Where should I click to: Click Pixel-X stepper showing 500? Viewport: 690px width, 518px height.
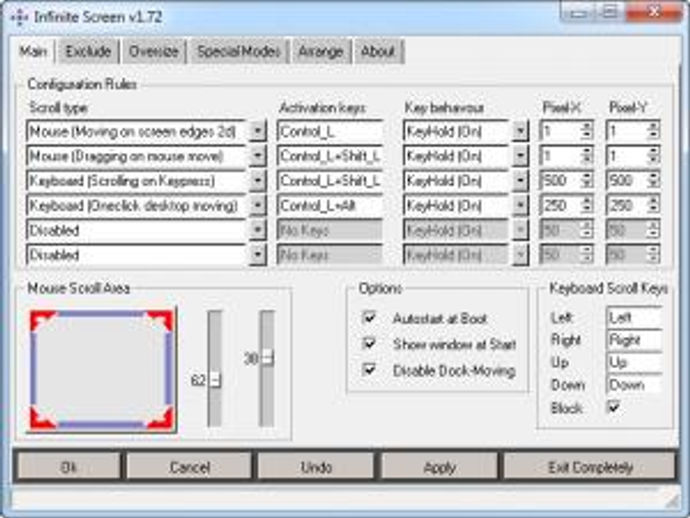[x=587, y=181]
